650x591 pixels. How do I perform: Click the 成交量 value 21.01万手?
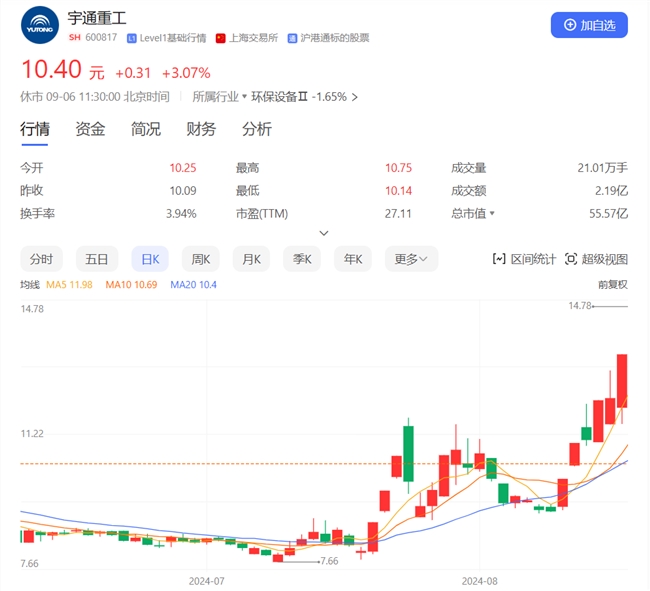coord(603,168)
